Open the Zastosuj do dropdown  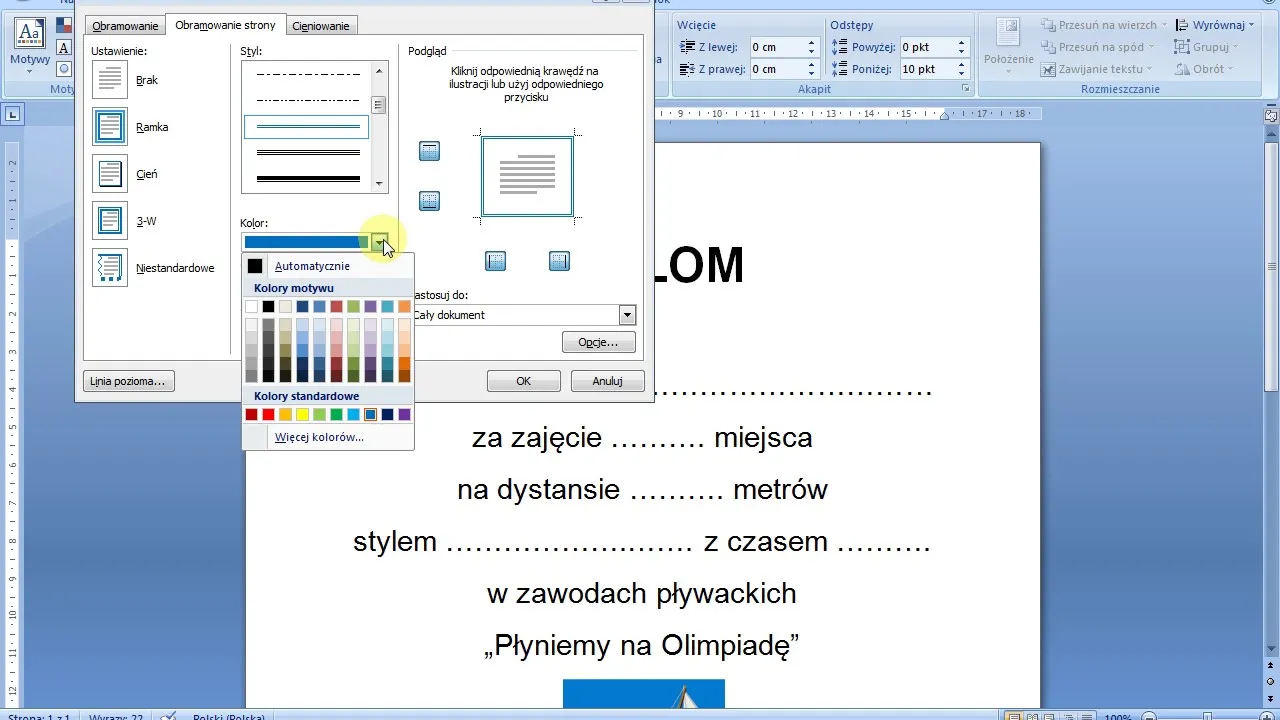[x=627, y=315]
